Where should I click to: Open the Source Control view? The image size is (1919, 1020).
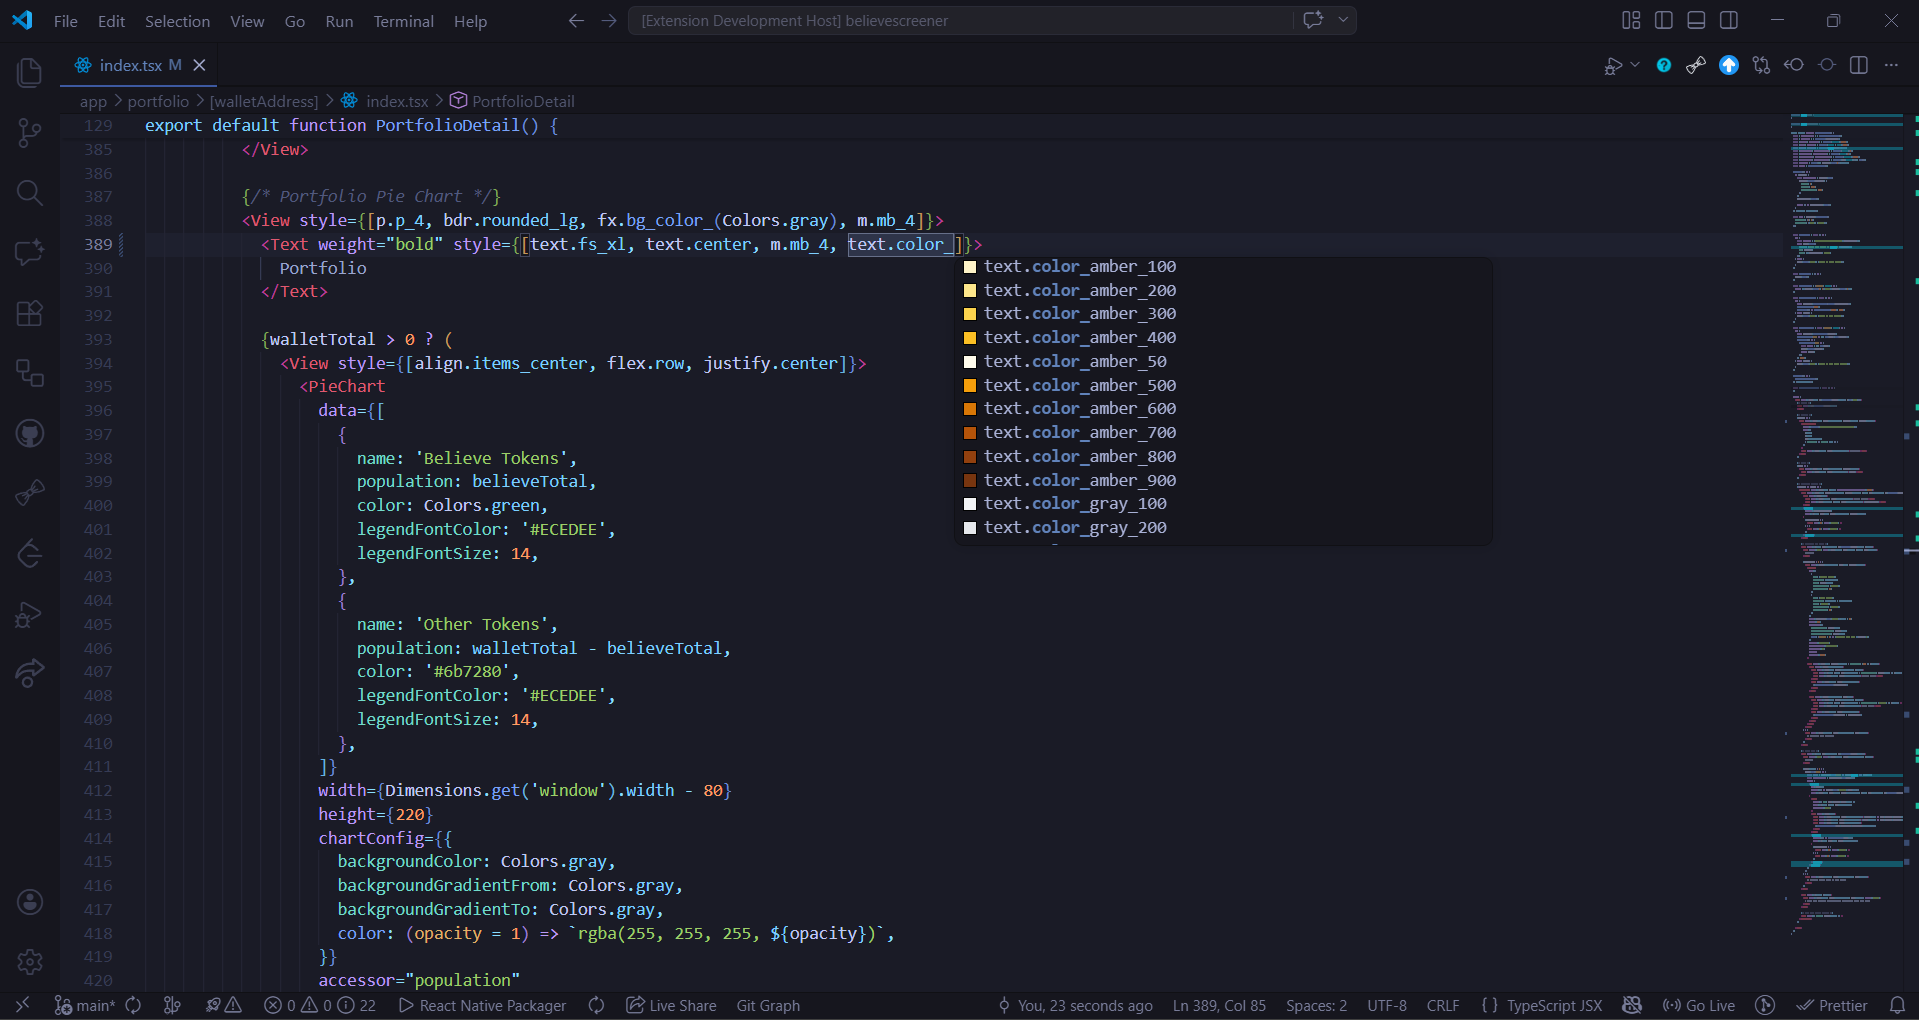tap(30, 132)
